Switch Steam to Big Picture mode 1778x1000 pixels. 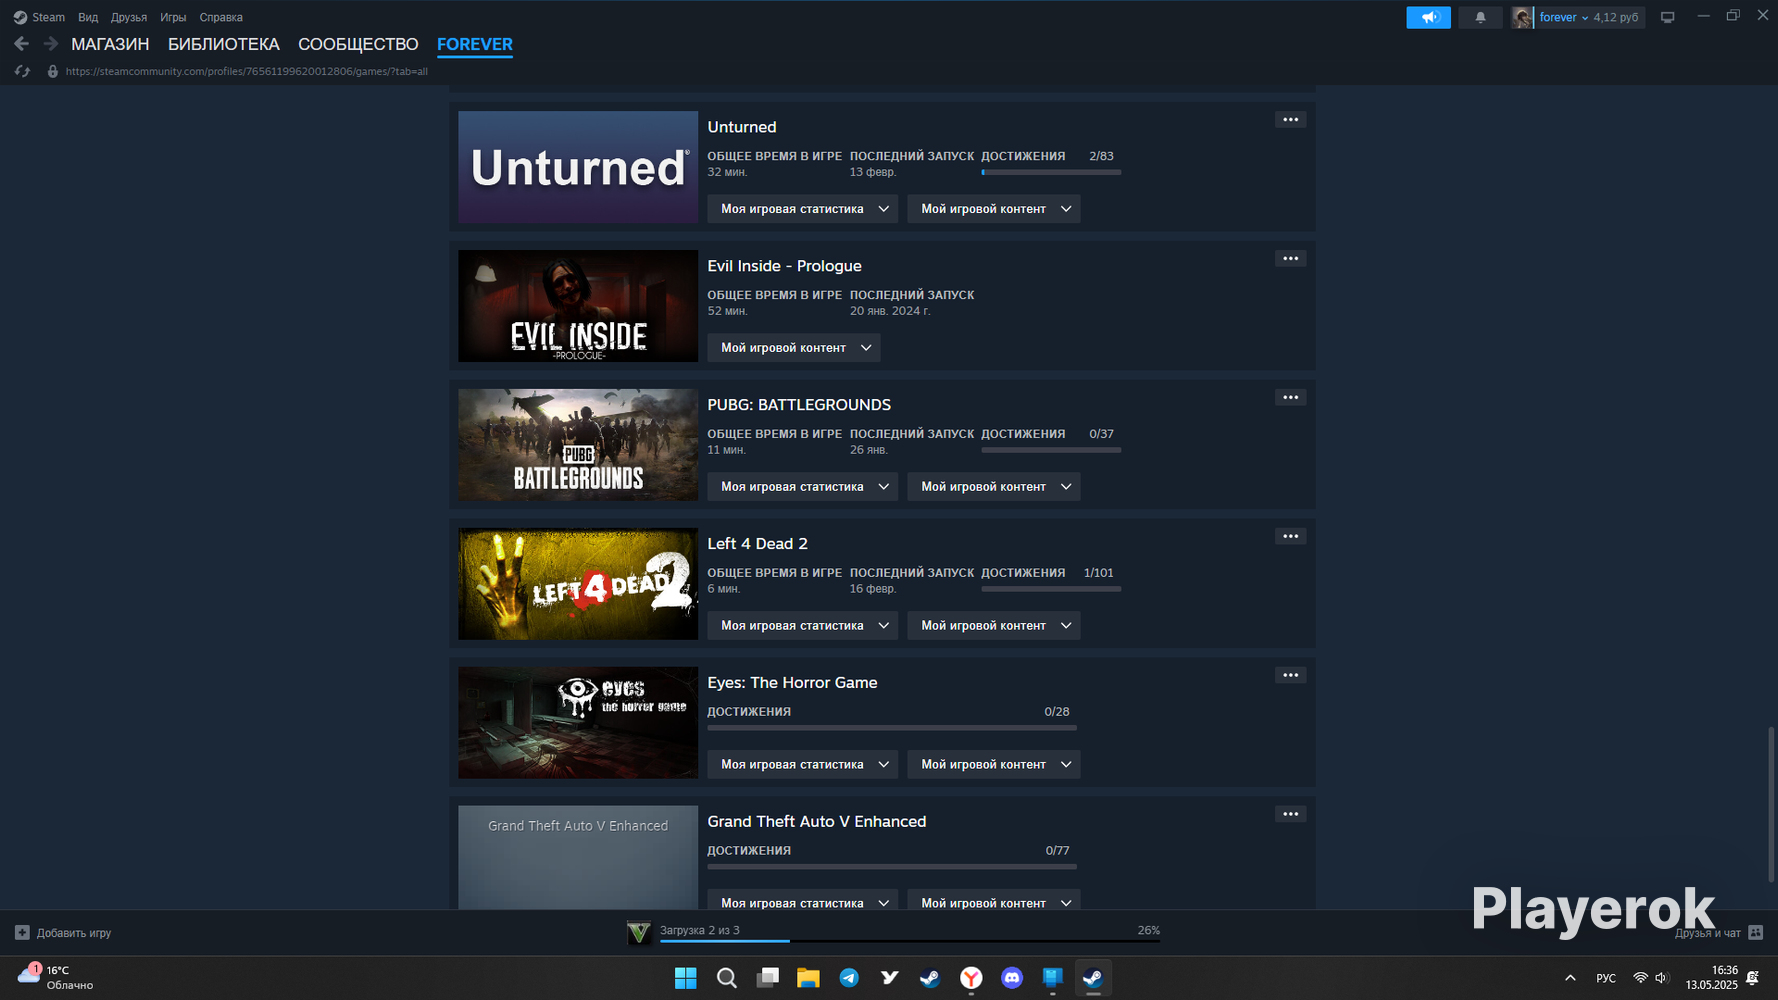pyautogui.click(x=1667, y=17)
